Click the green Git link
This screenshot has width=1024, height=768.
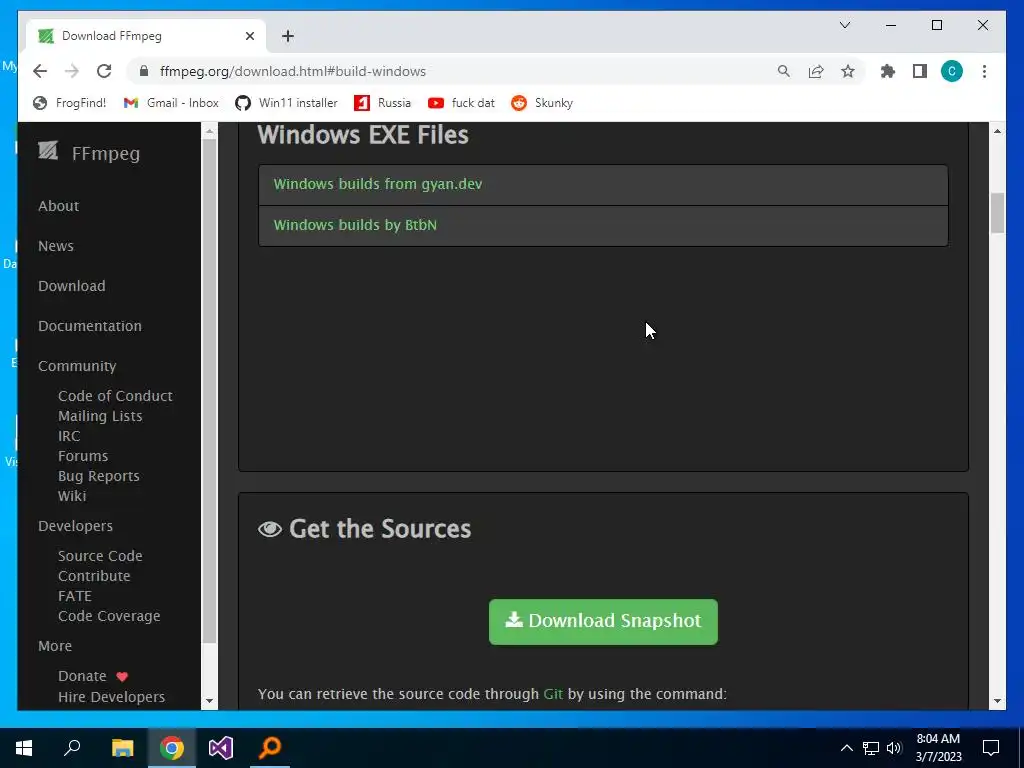(552, 694)
